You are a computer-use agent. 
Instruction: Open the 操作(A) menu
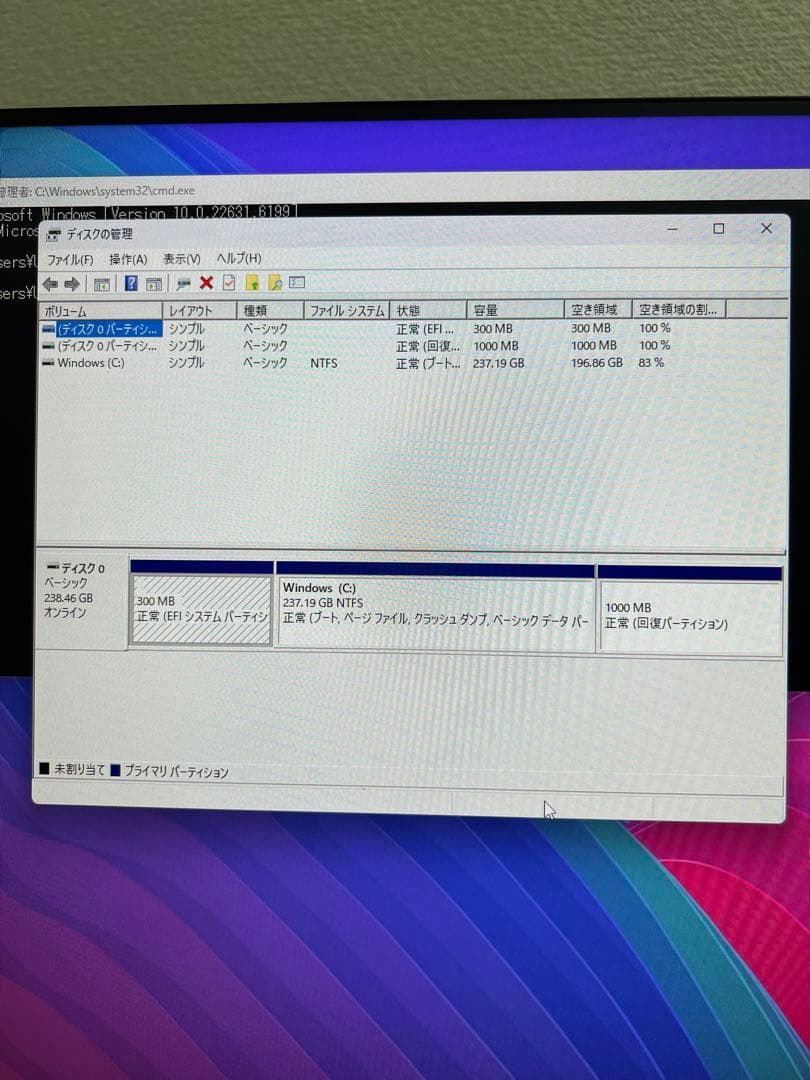126,258
